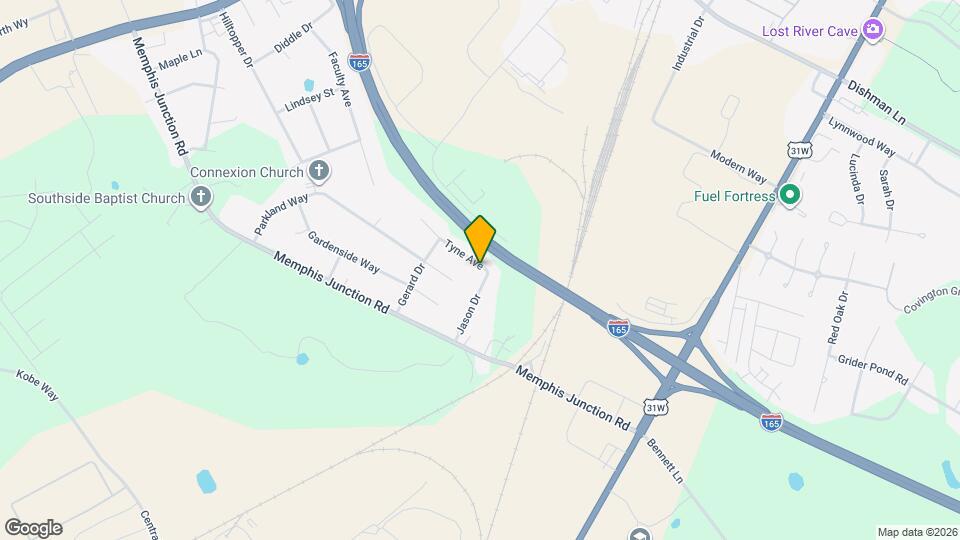
Task: Select the Fuel Fortress place label
Action: (x=735, y=197)
